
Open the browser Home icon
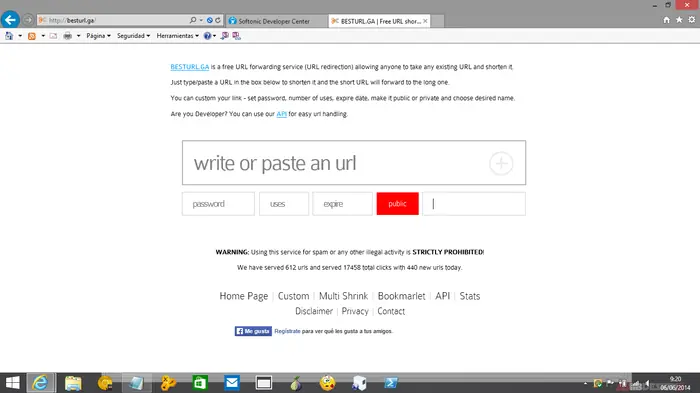click(667, 20)
